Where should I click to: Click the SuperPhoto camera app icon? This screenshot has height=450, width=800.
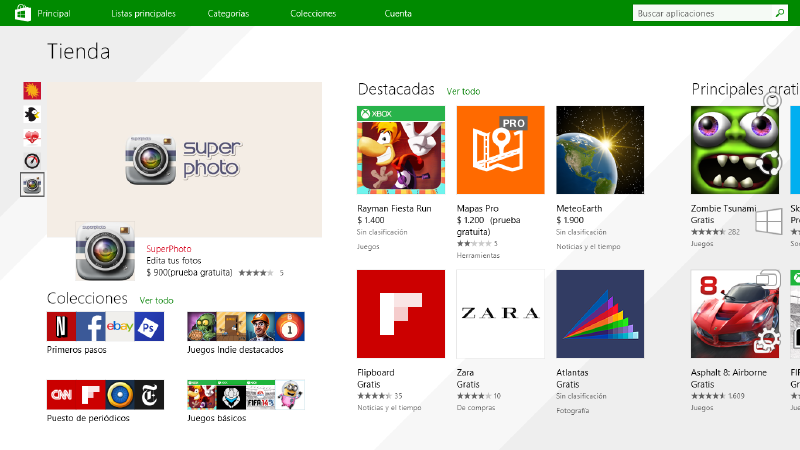[x=105, y=251]
